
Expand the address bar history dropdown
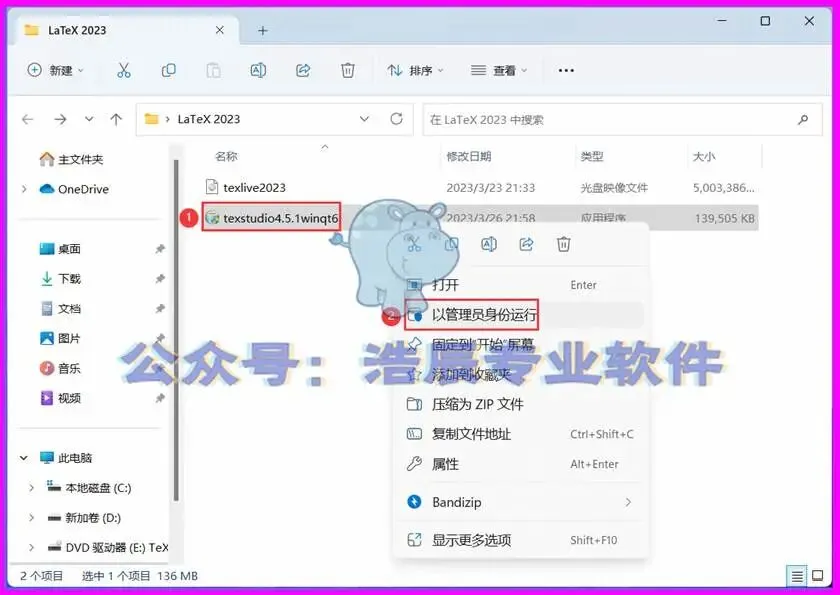pos(364,119)
